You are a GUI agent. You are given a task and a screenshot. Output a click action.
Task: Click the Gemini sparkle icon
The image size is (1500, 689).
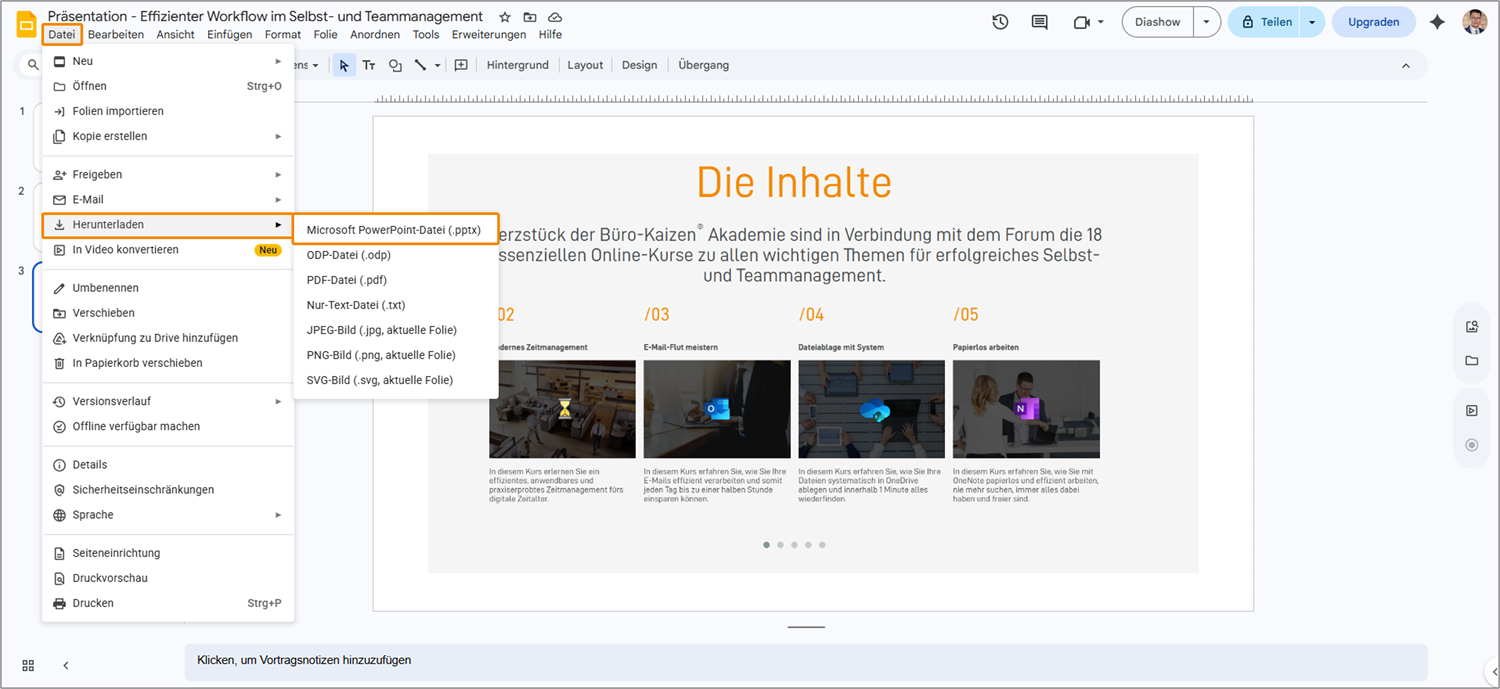pyautogui.click(x=1437, y=22)
